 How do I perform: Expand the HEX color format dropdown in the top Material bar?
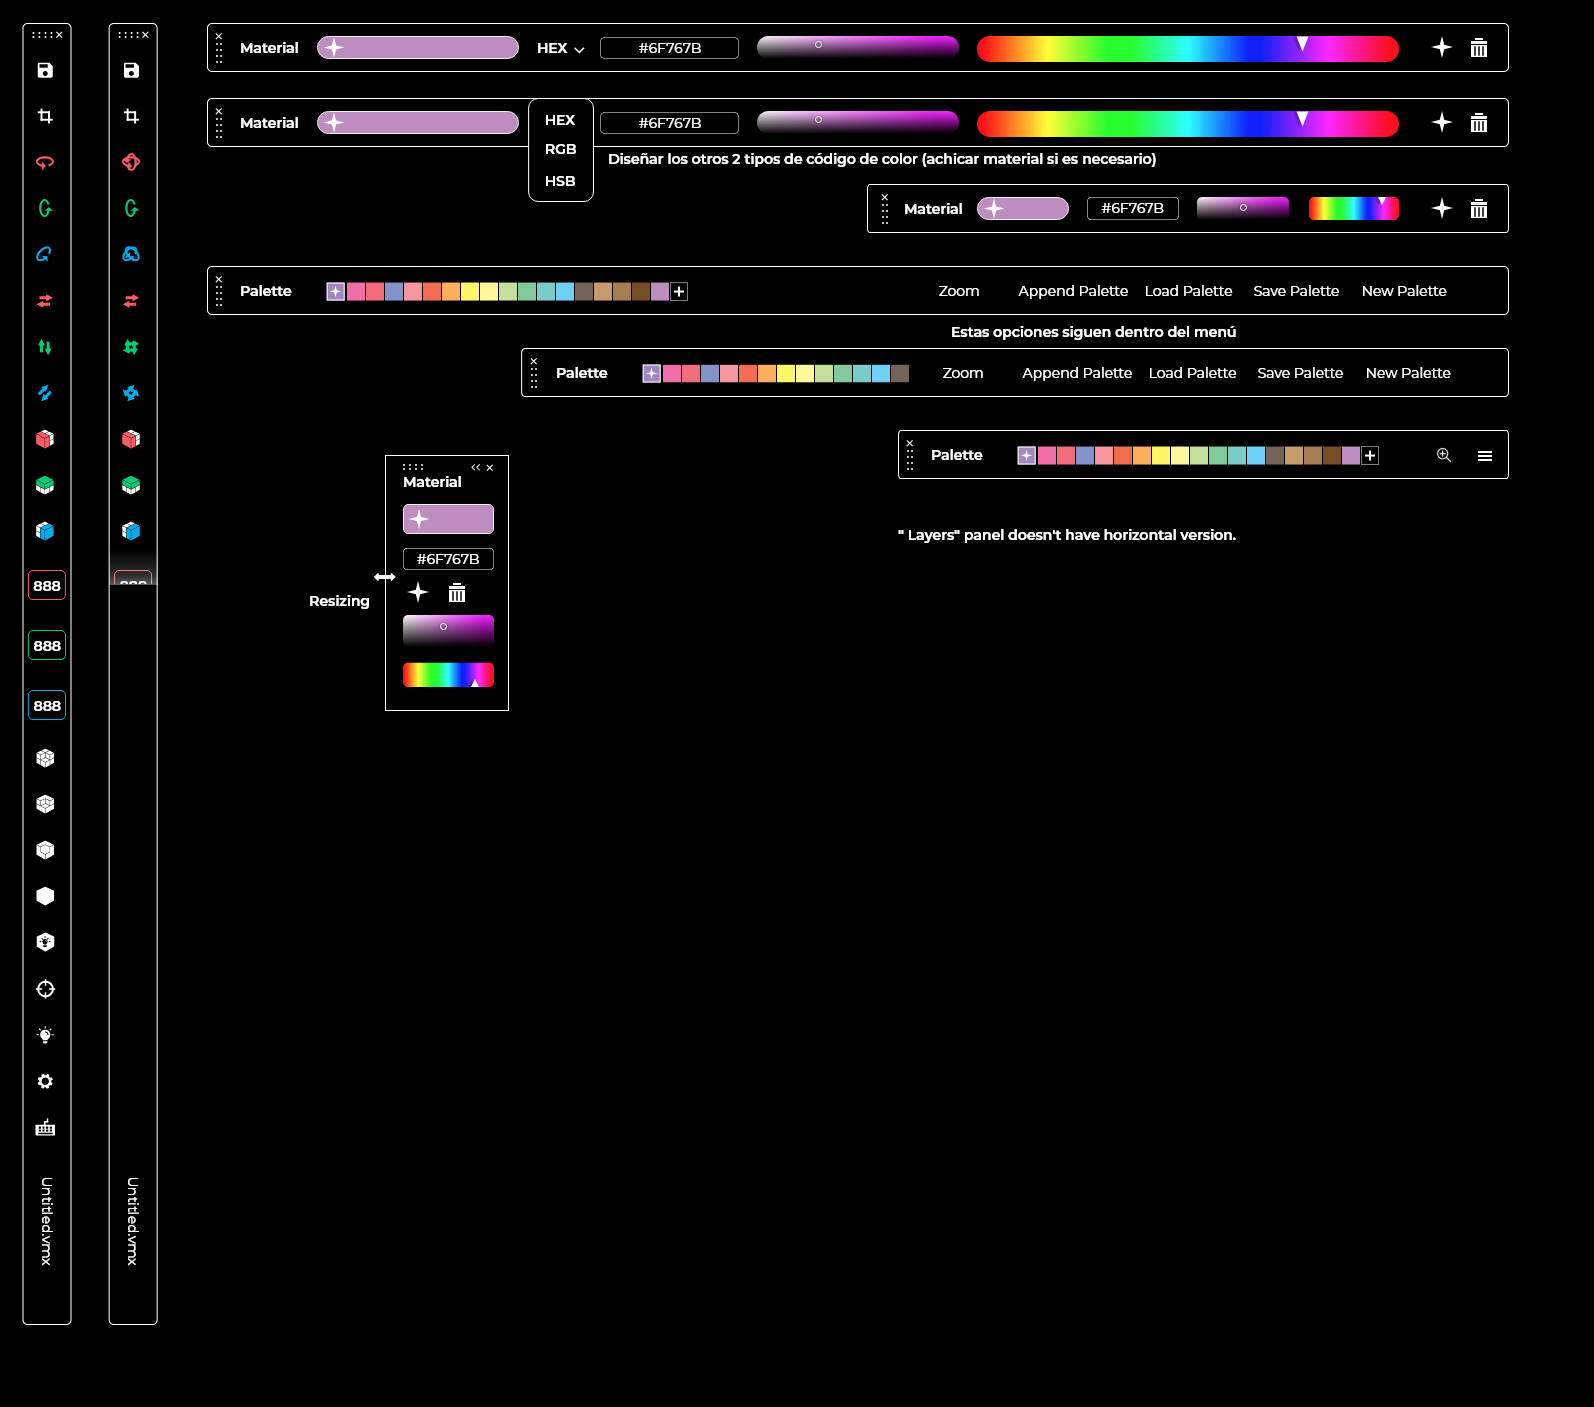point(560,48)
